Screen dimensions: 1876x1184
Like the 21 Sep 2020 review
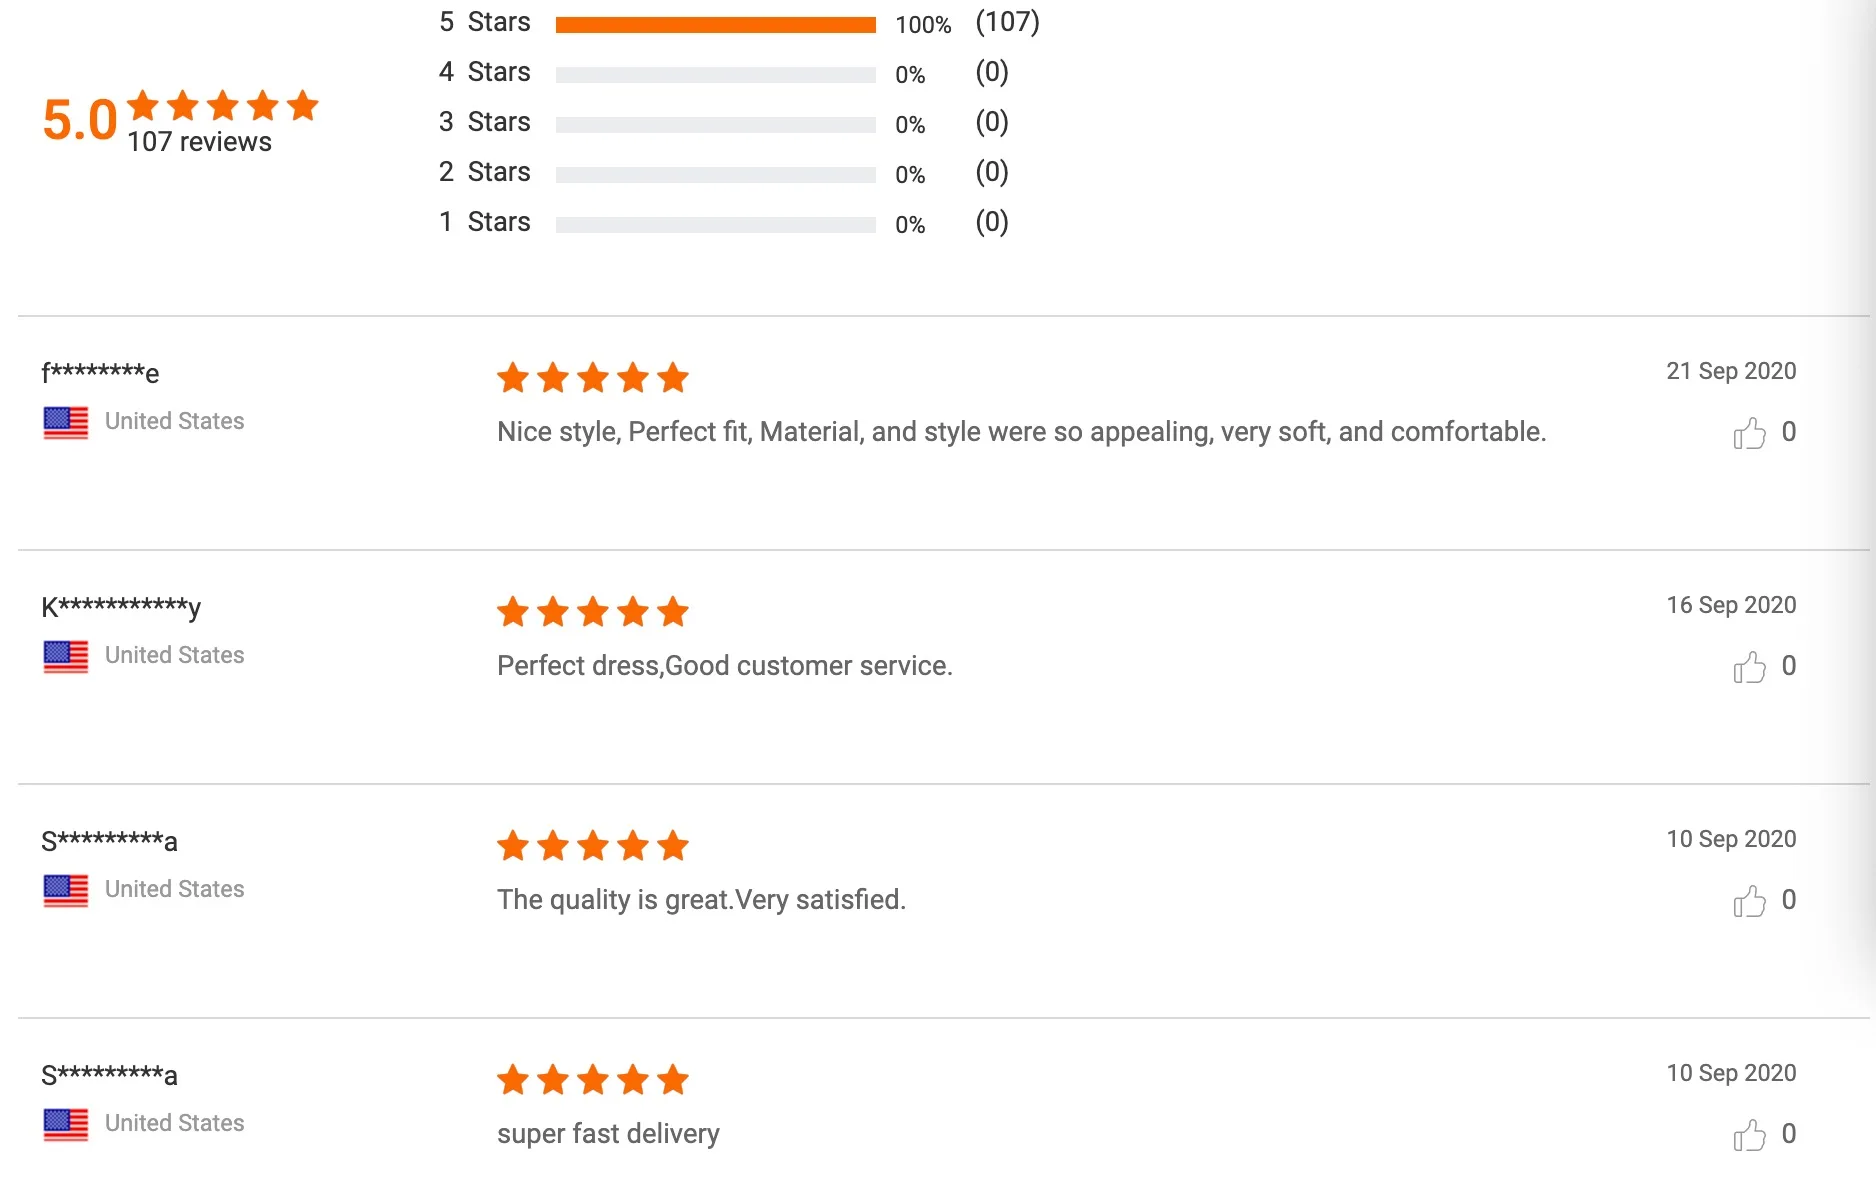tap(1749, 433)
